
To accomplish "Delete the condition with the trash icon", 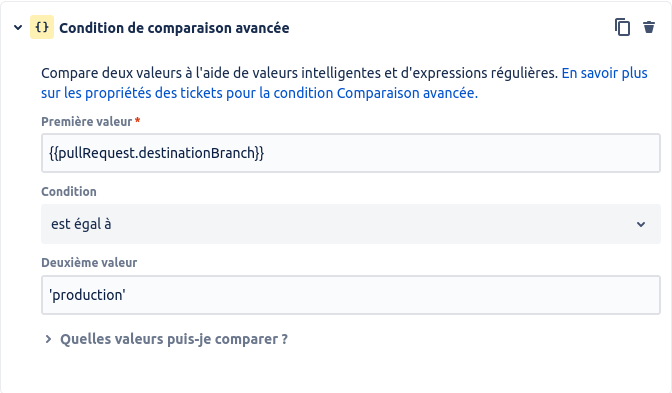I will [649, 27].
